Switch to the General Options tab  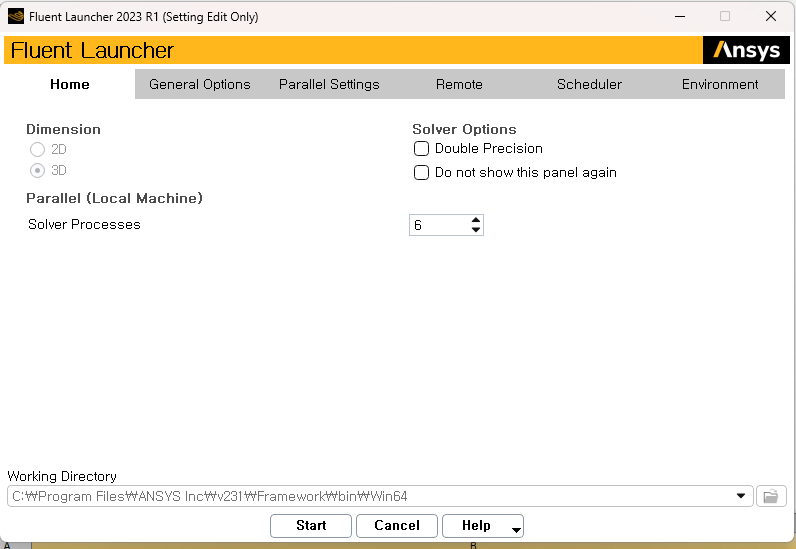[x=200, y=84]
